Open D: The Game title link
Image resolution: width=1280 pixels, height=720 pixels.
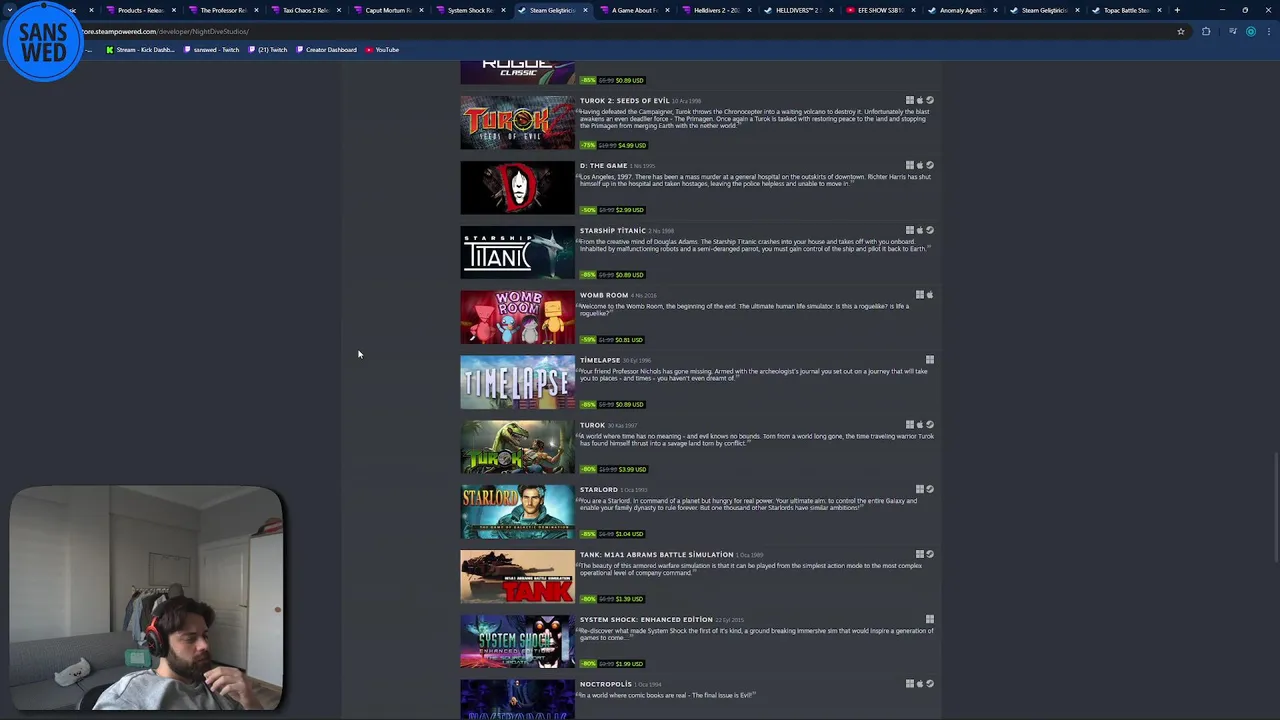coord(604,166)
